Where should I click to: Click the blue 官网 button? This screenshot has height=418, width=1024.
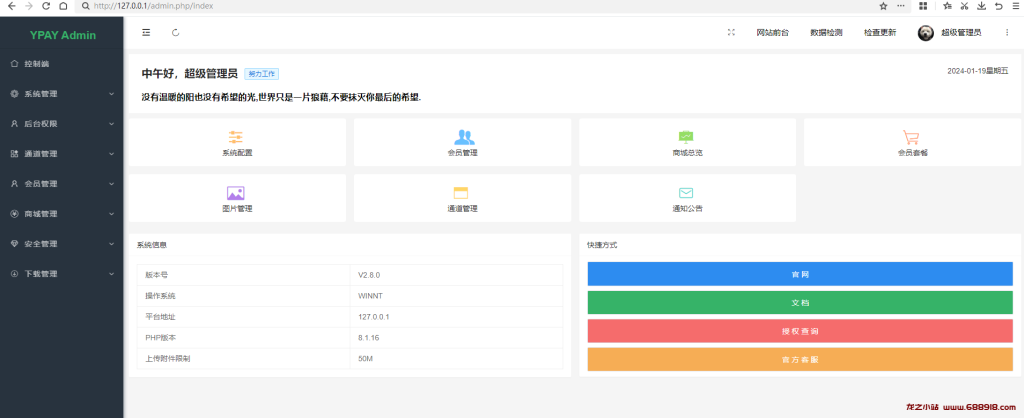[799, 273]
